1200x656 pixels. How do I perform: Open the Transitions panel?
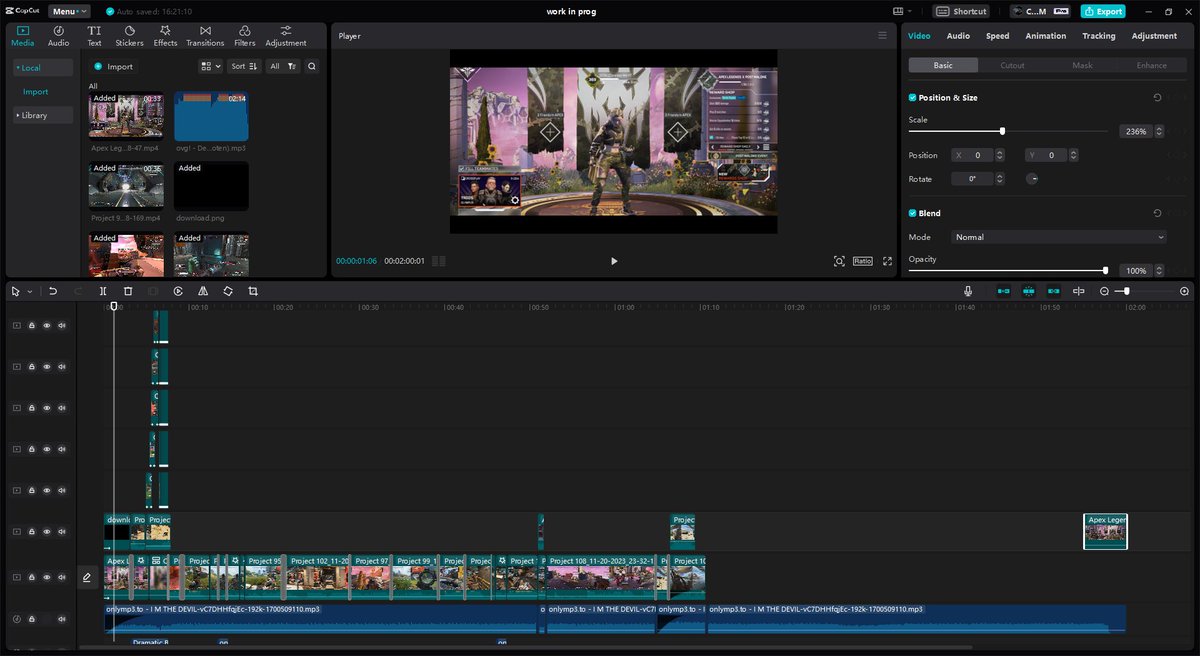[x=205, y=36]
